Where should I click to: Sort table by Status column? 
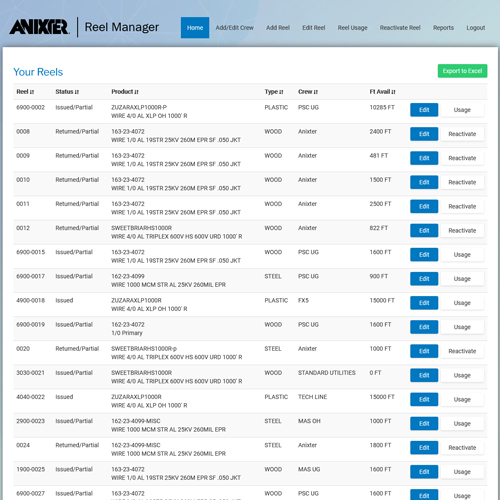[x=67, y=92]
